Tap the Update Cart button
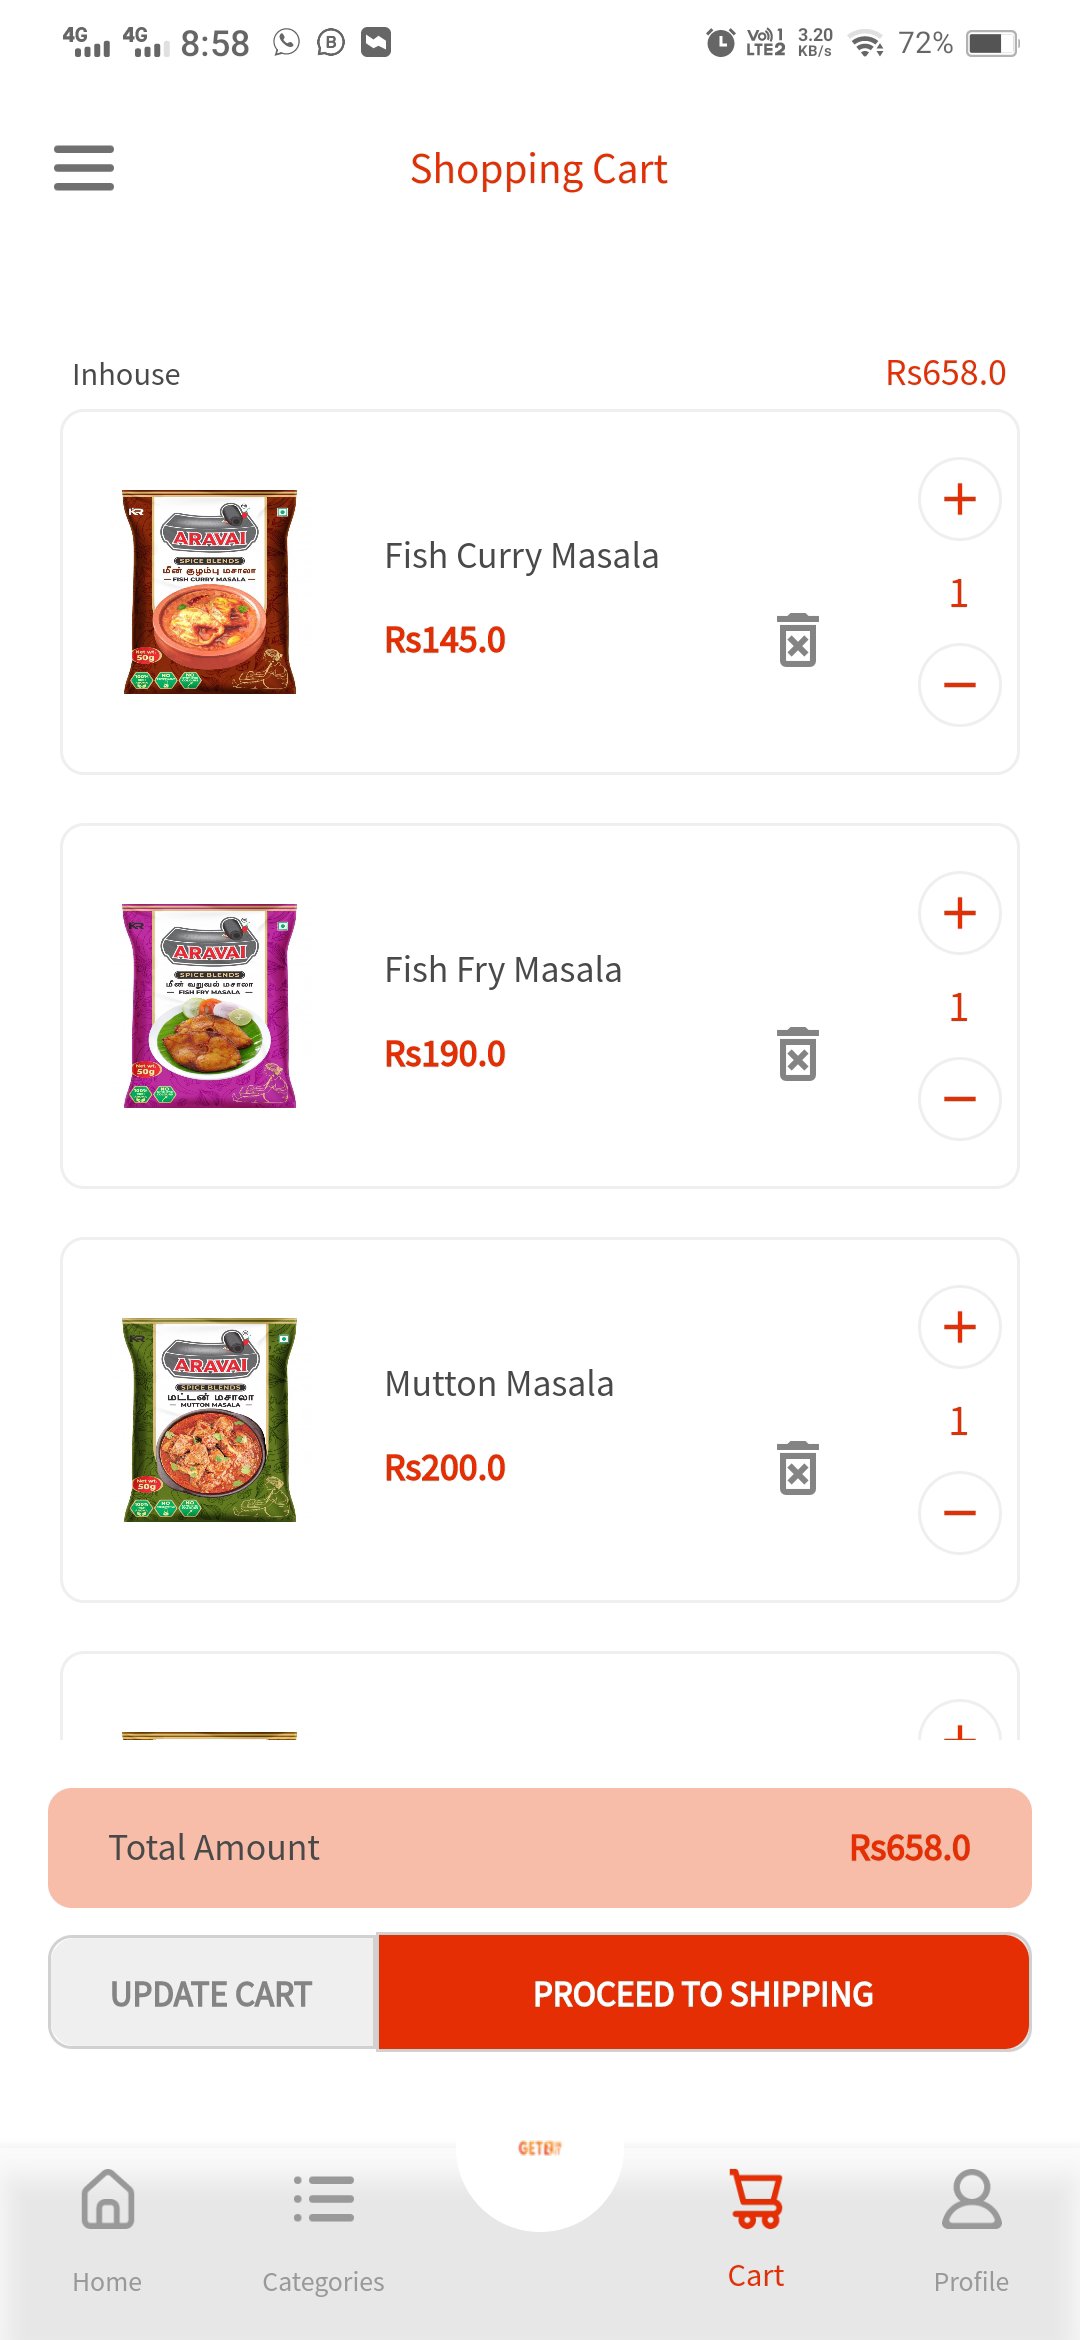1080x2340 pixels. 212,1993
